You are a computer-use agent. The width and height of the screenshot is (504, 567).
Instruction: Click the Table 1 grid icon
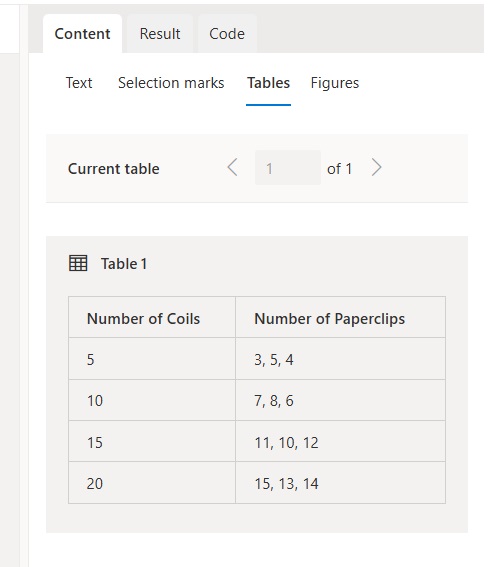click(78, 263)
